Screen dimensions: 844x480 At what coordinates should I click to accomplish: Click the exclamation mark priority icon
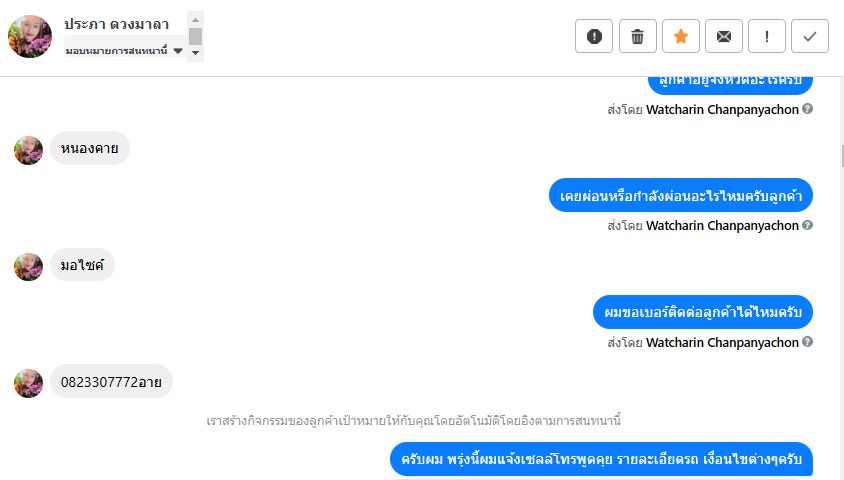tap(766, 36)
